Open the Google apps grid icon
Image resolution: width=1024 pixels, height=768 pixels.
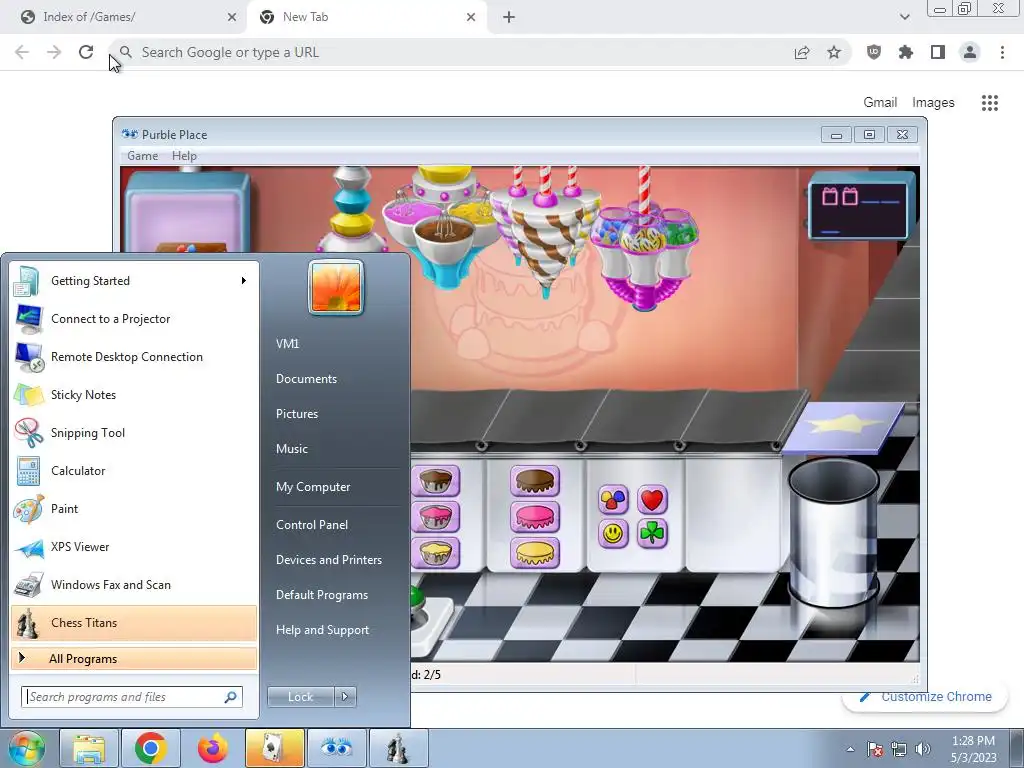pyautogui.click(x=990, y=103)
